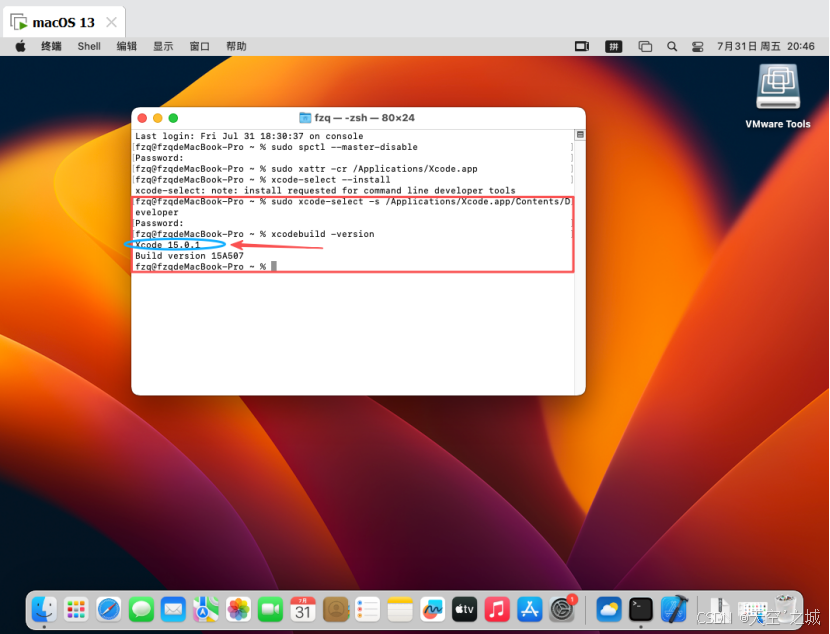Open the Shell menu

89,47
